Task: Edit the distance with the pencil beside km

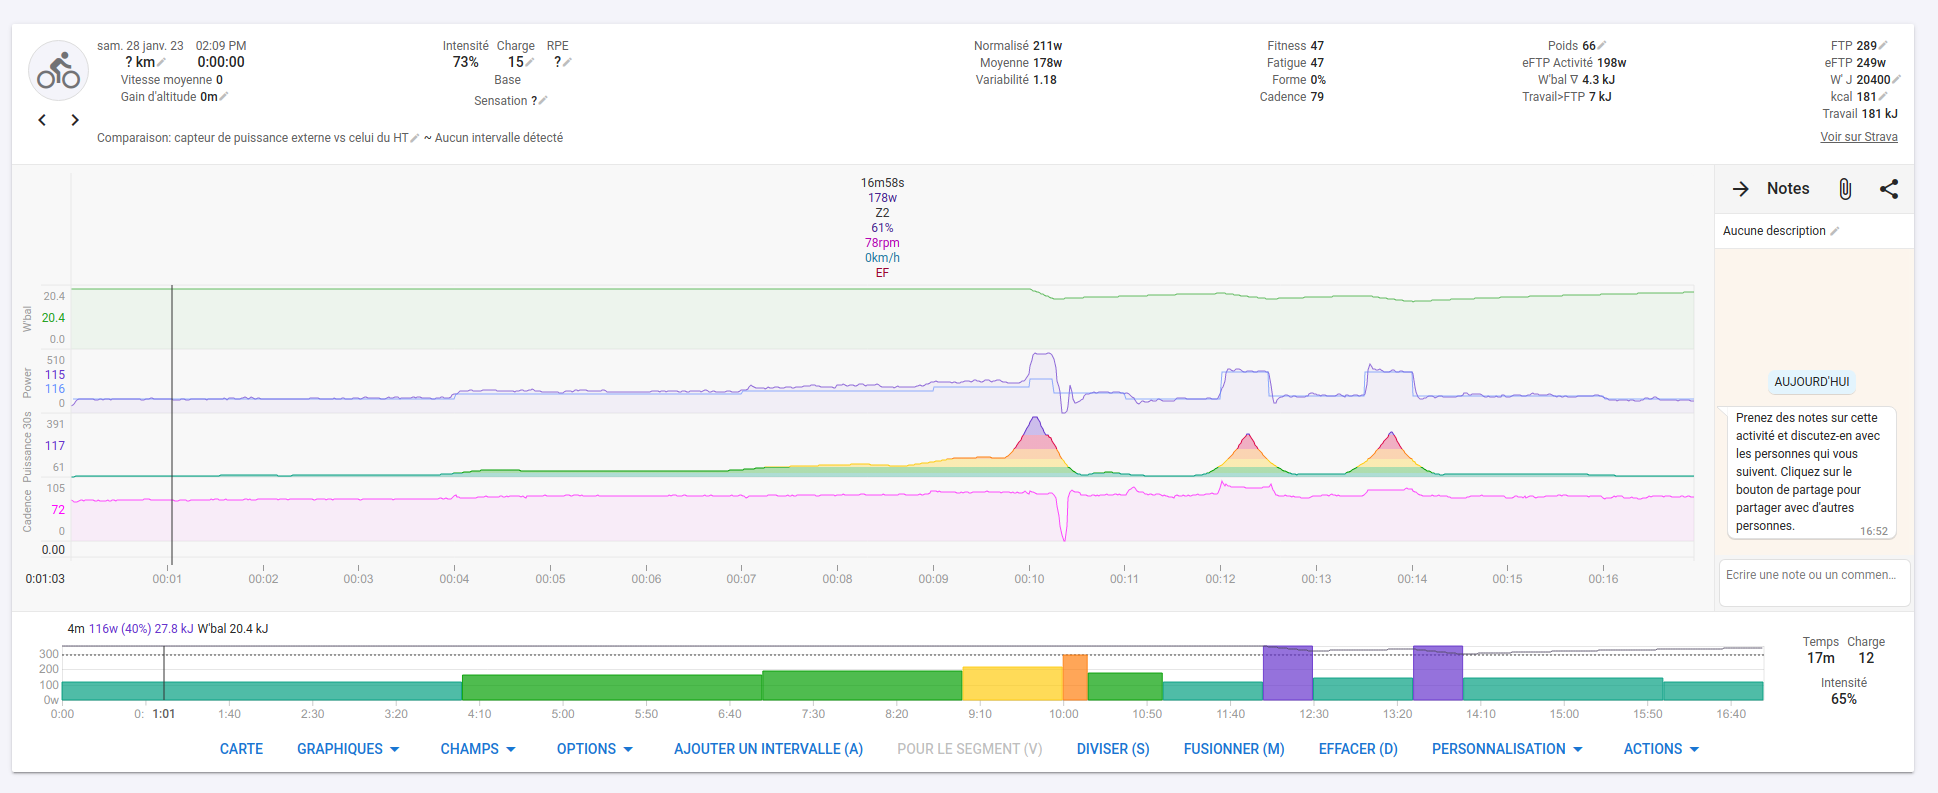Action: click(x=162, y=62)
